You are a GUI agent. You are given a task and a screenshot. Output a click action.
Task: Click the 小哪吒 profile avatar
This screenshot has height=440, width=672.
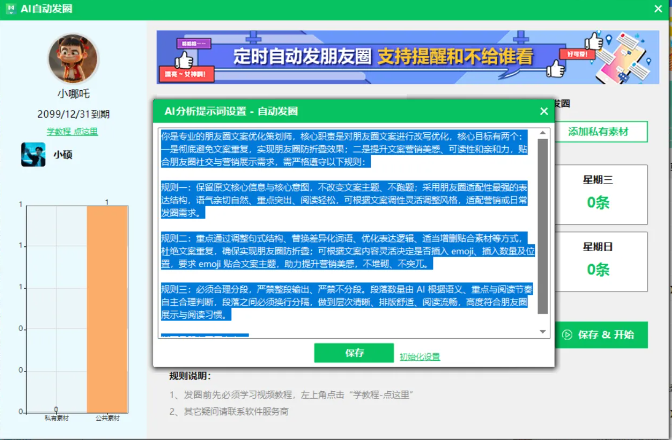click(73, 59)
